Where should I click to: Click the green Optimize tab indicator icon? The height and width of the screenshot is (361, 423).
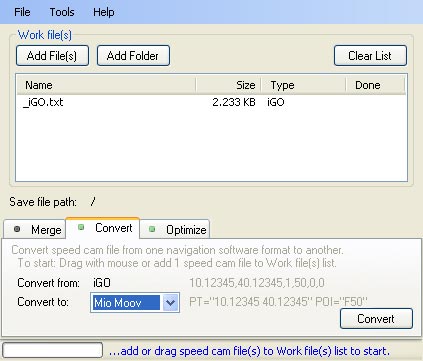pyautogui.click(x=152, y=229)
